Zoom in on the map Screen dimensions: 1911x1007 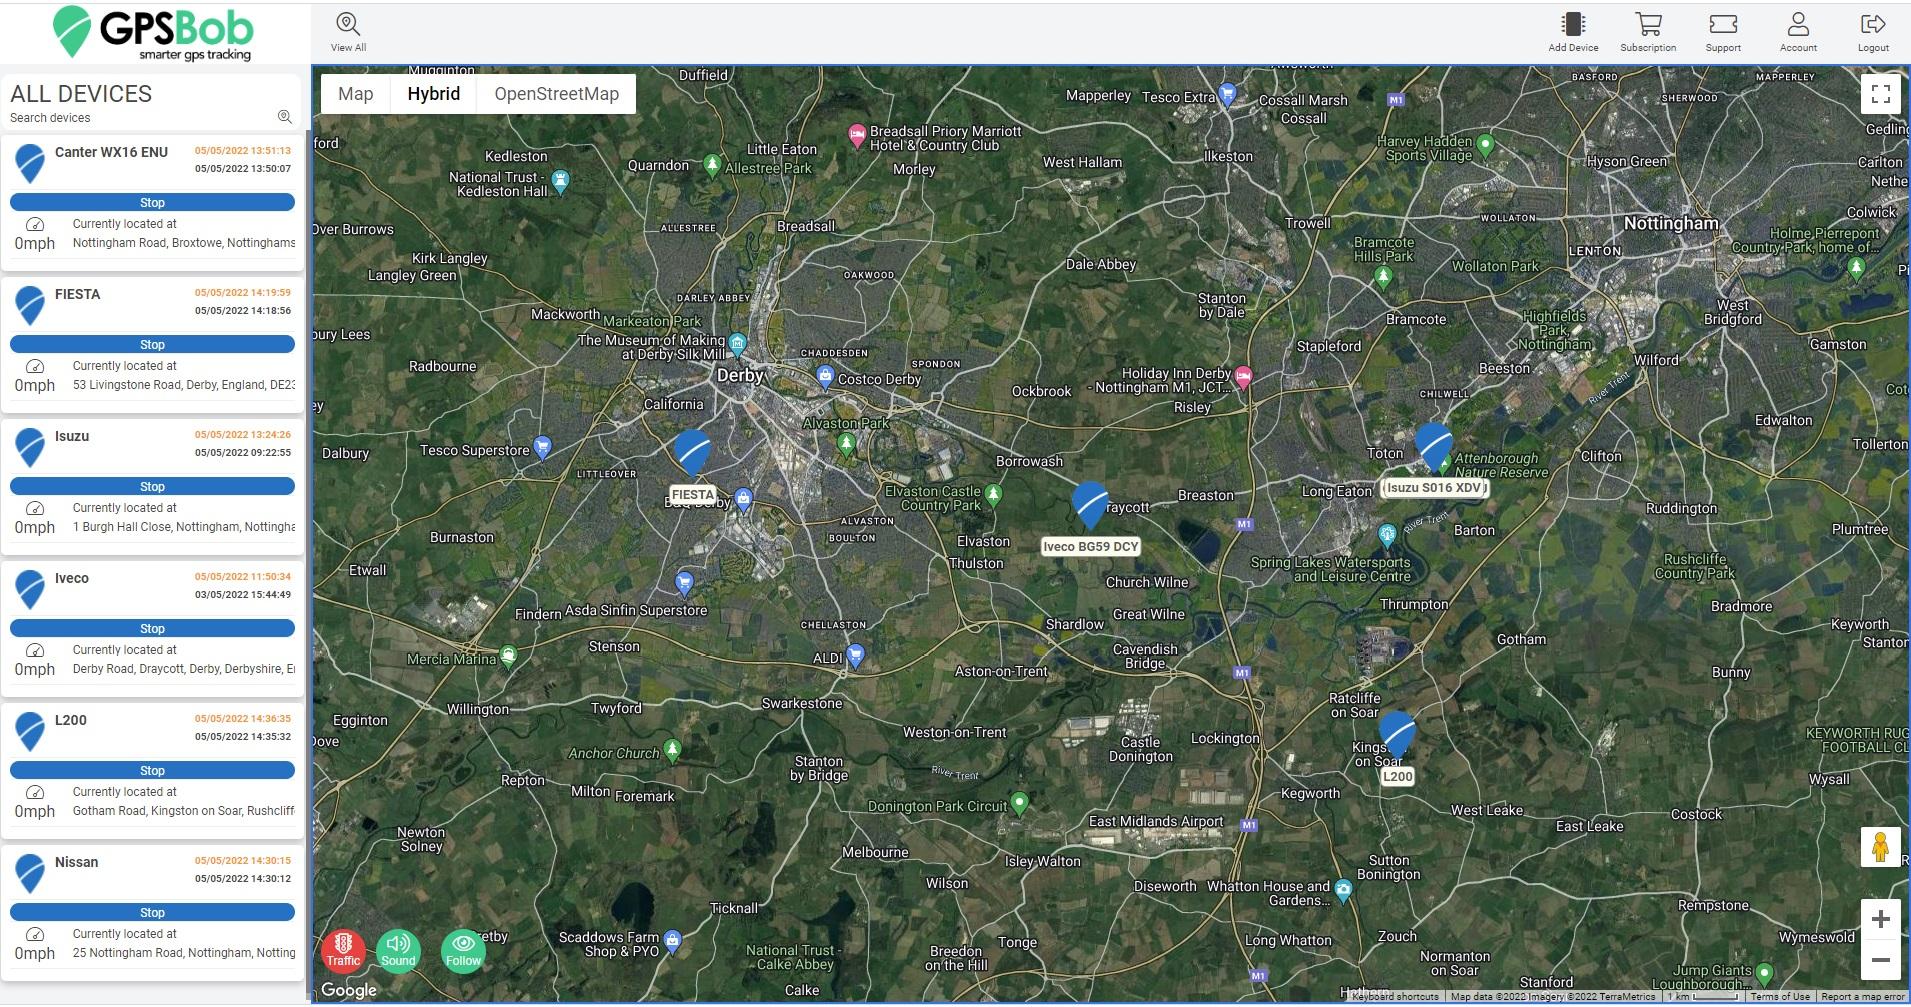coord(1880,919)
